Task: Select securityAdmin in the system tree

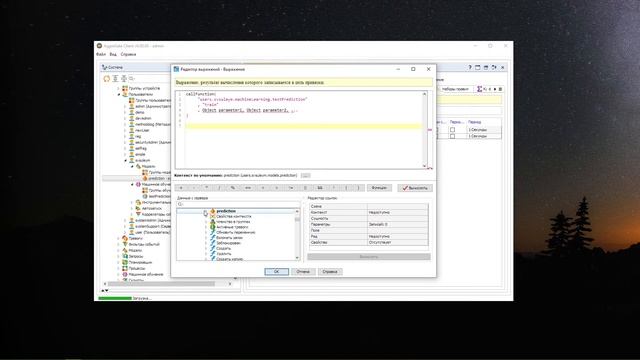Action: click(153, 142)
